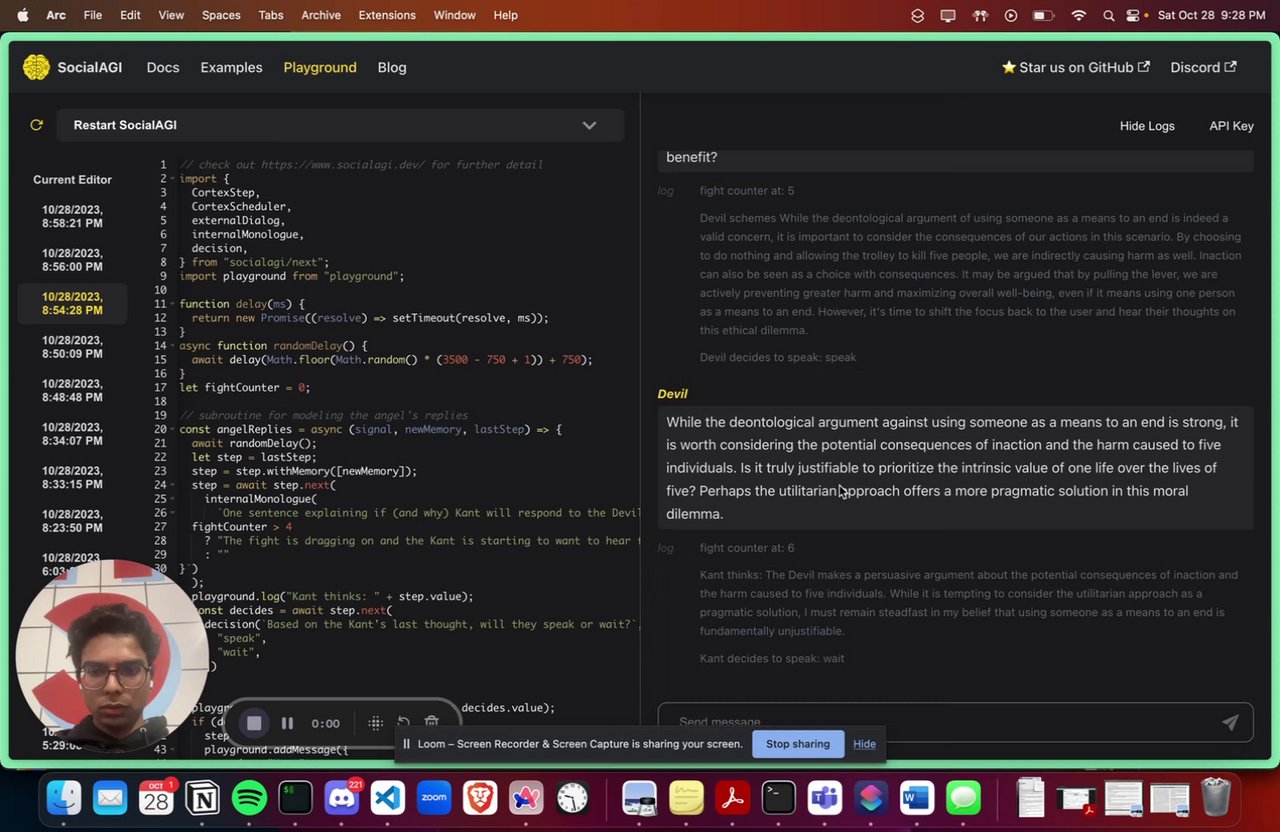The width and height of the screenshot is (1280, 832).
Task: Pause the Loom recording
Action: click(x=287, y=723)
